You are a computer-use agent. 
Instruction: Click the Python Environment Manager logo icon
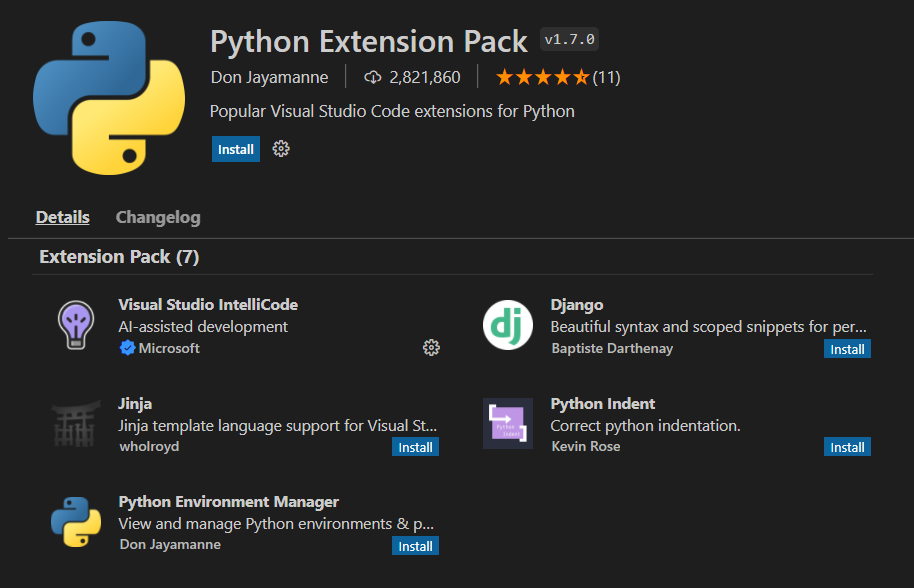pos(76,522)
